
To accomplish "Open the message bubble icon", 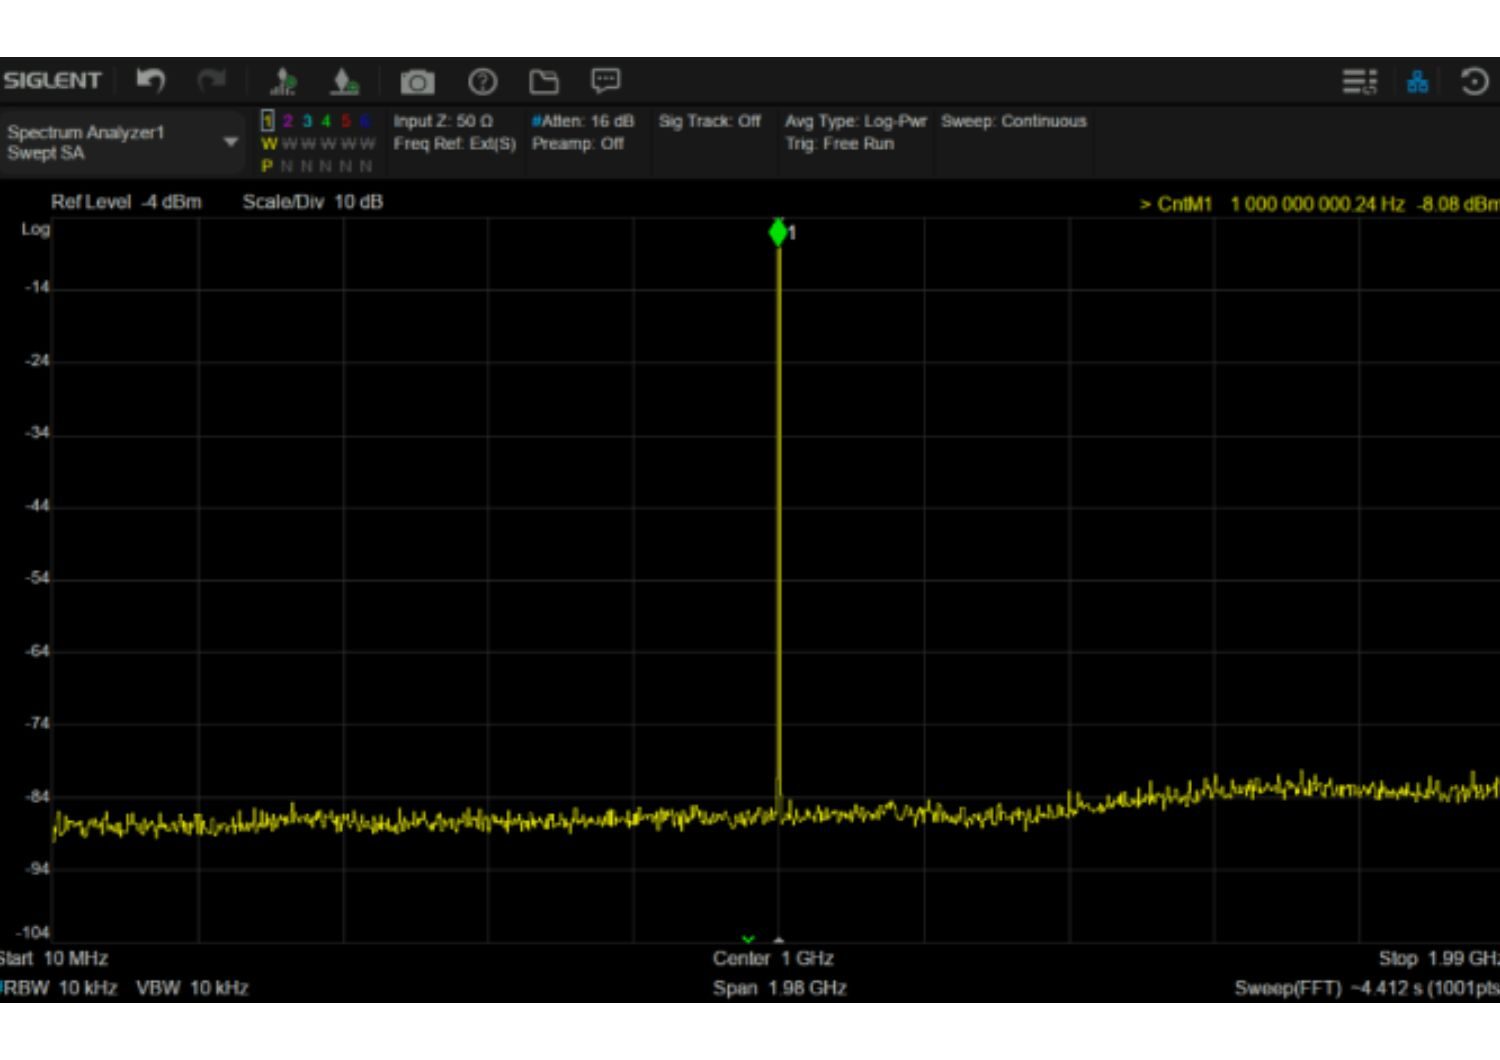I will pos(605,80).
